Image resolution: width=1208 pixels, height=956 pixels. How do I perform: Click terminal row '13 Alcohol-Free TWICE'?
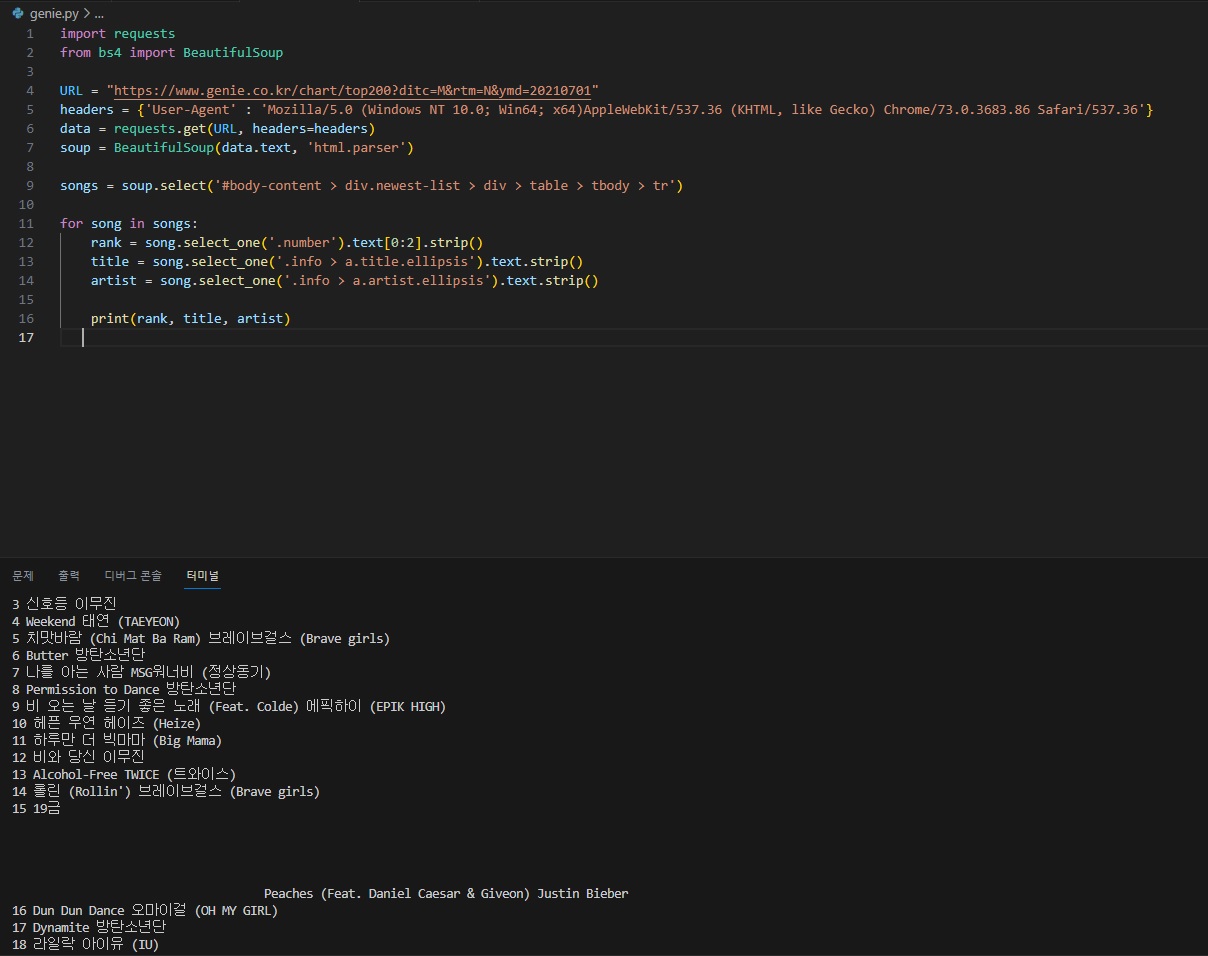[124, 774]
